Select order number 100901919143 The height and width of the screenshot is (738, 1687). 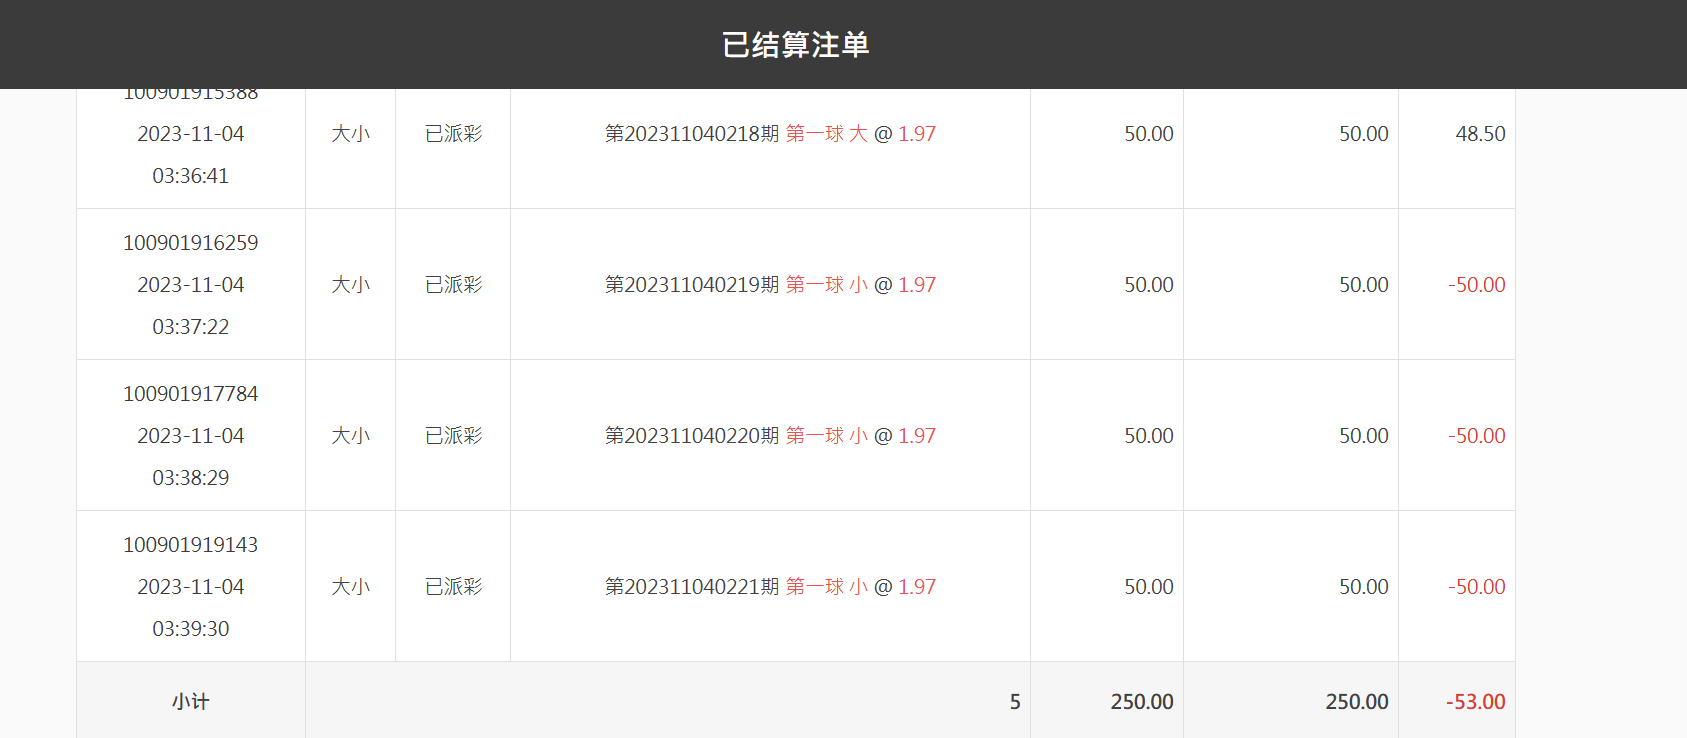pyautogui.click(x=191, y=545)
